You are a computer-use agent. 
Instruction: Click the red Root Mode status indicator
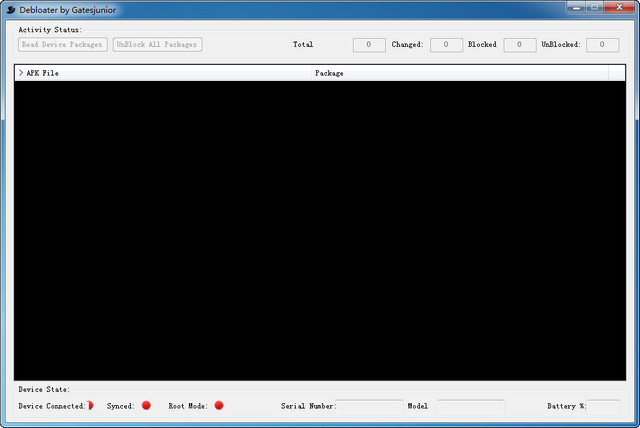219,406
